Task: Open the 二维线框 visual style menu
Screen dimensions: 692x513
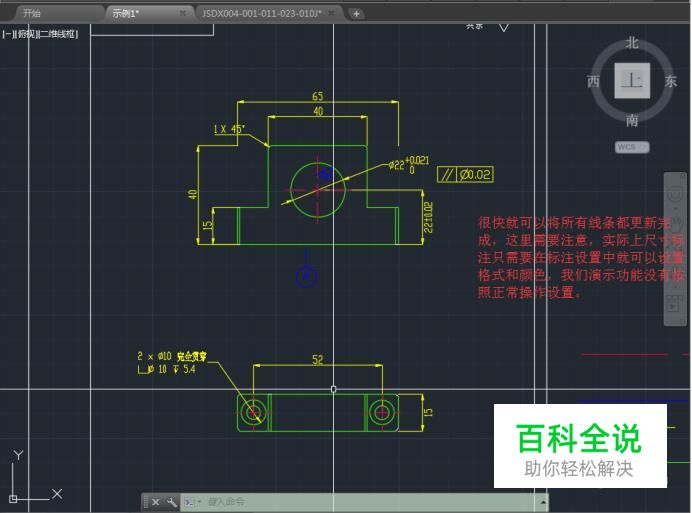Action: coord(59,34)
